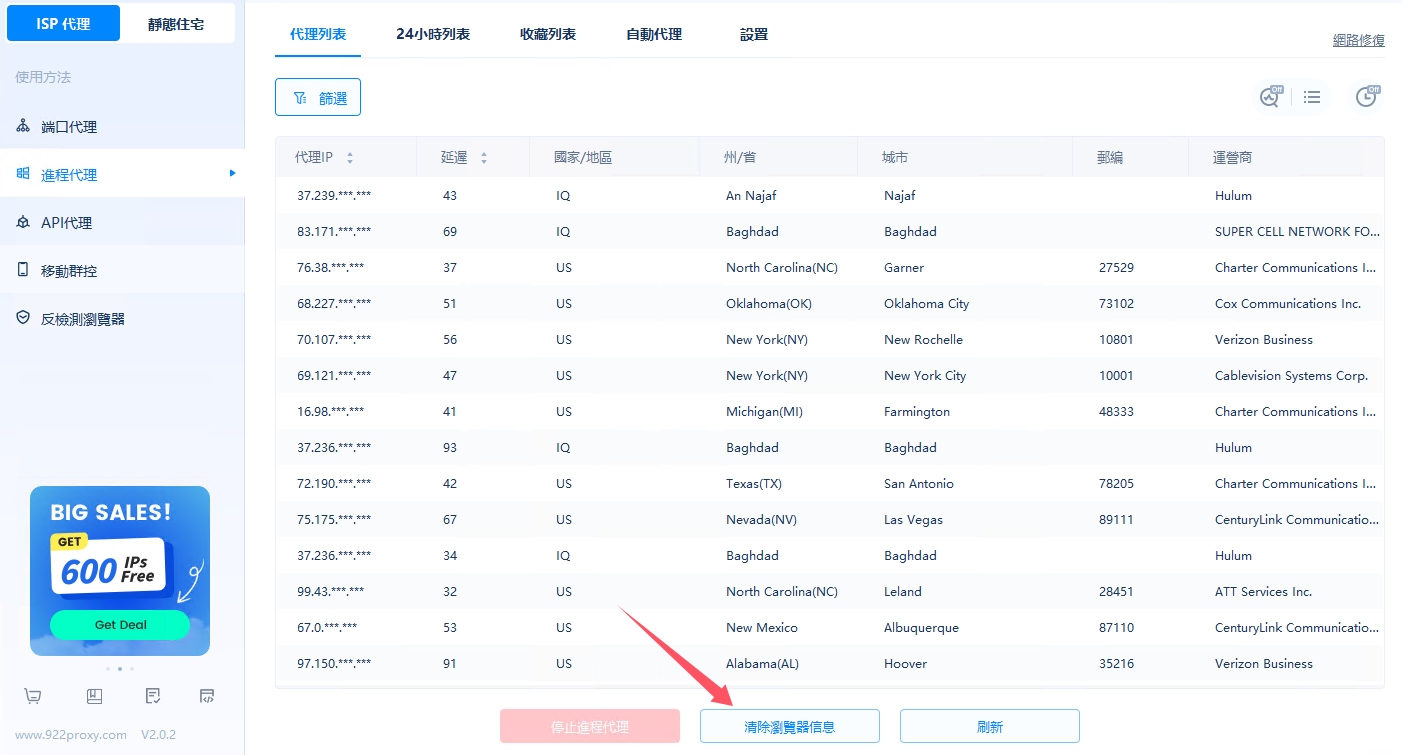
Task: Open the 自動代理 tab
Action: point(653,34)
